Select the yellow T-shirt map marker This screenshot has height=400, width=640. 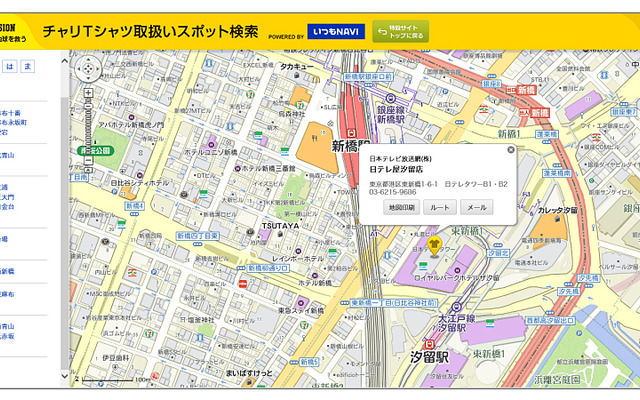tap(434, 246)
